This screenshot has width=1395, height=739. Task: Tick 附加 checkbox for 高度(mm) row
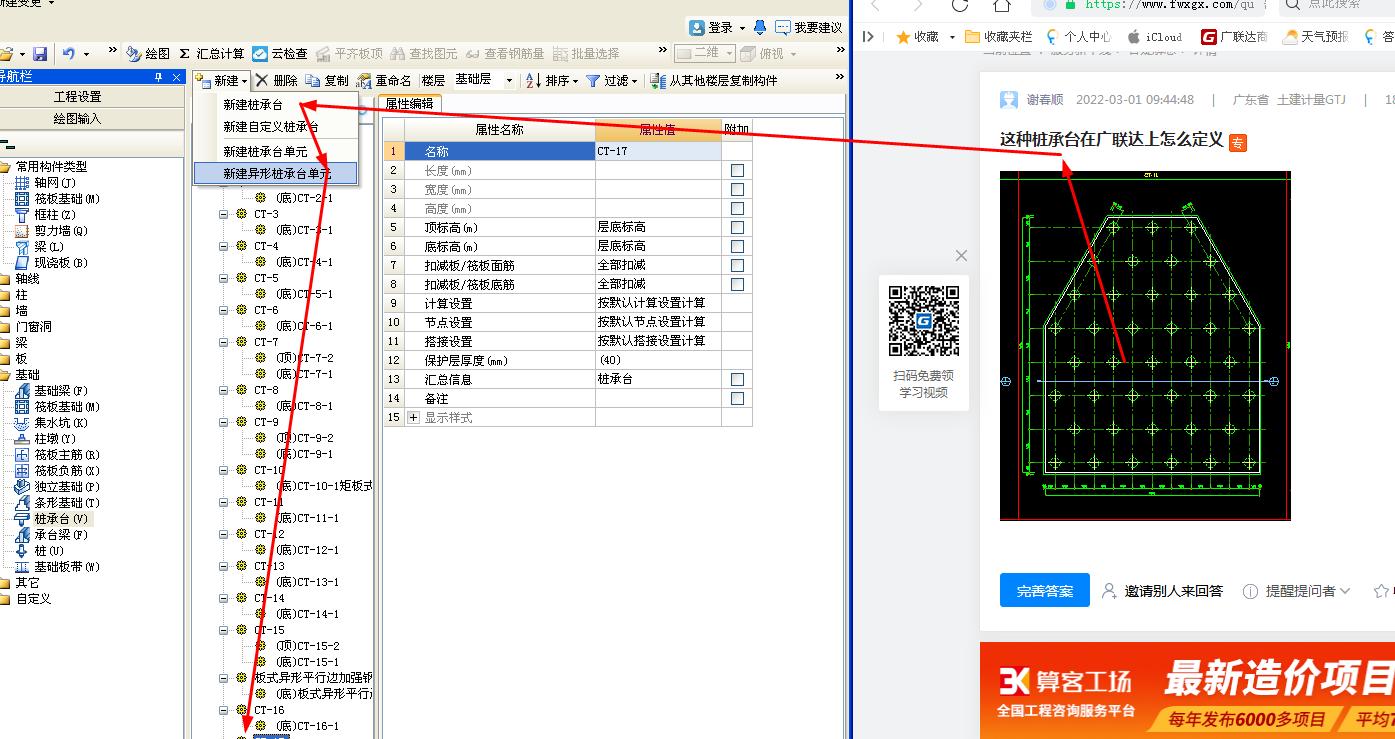pos(737,209)
